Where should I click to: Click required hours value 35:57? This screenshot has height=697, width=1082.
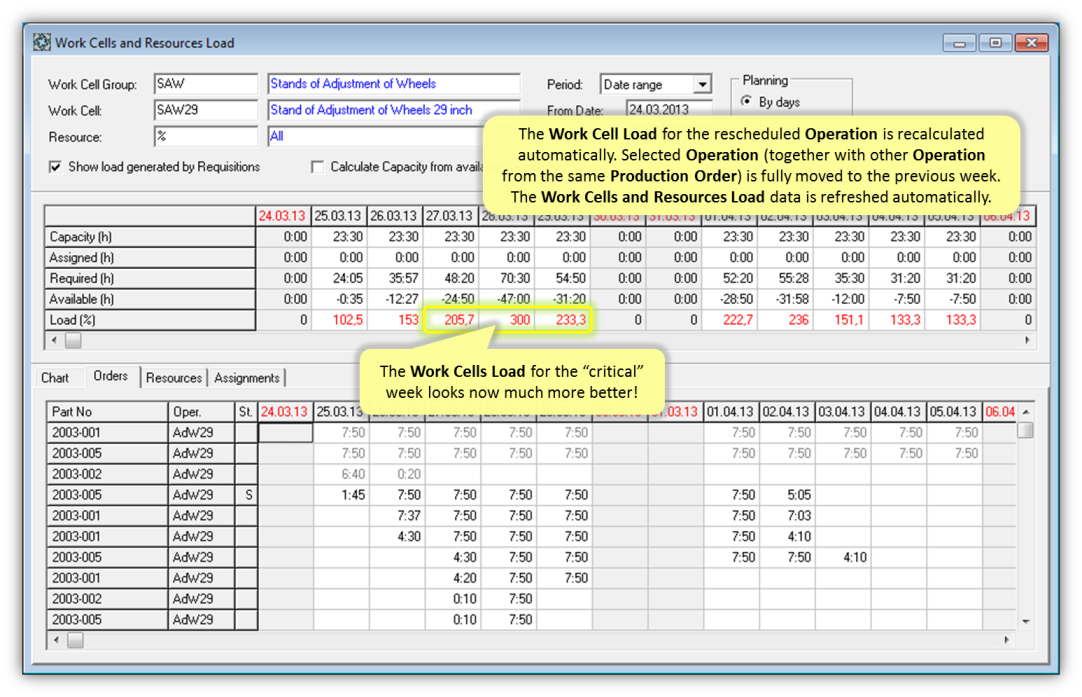point(394,278)
